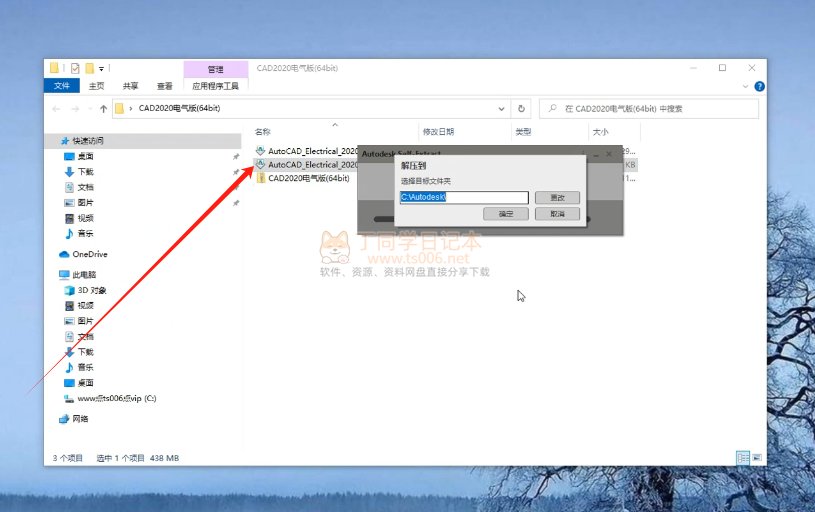
Task: Select 网络 in the navigation pane
Action: 80,419
